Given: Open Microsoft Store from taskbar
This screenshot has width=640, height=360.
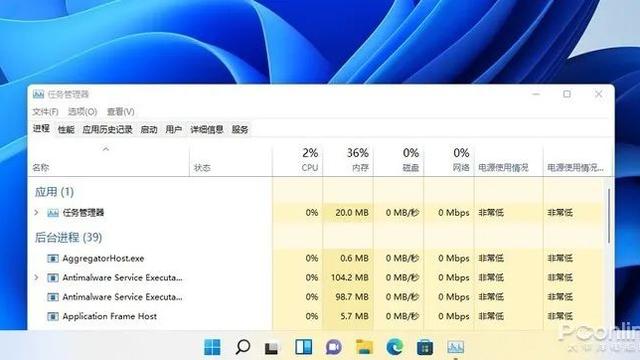Looking at the screenshot, I should [424, 347].
